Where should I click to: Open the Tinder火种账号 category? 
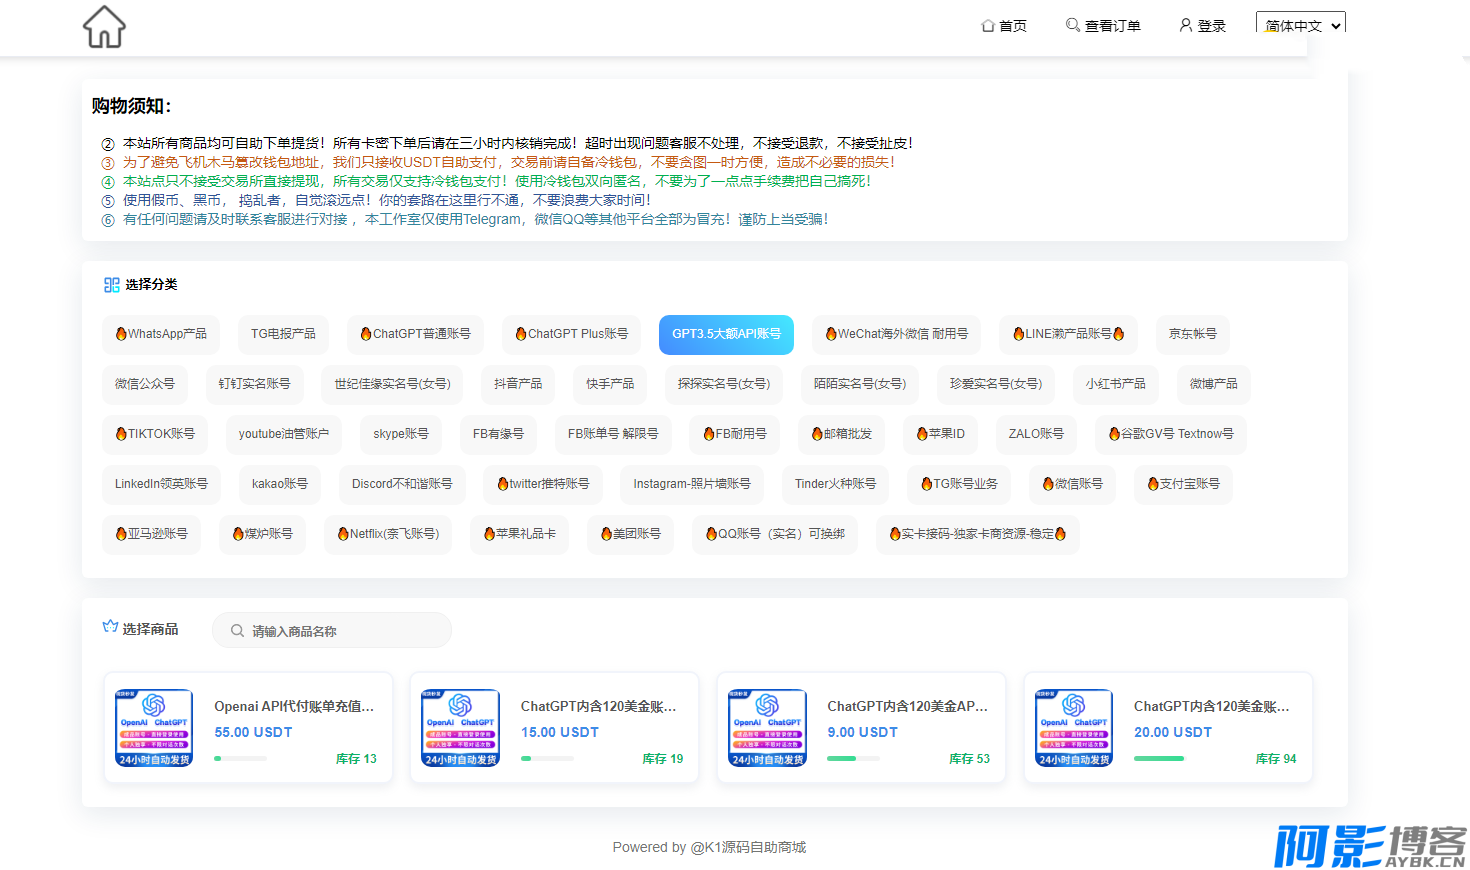pos(836,484)
